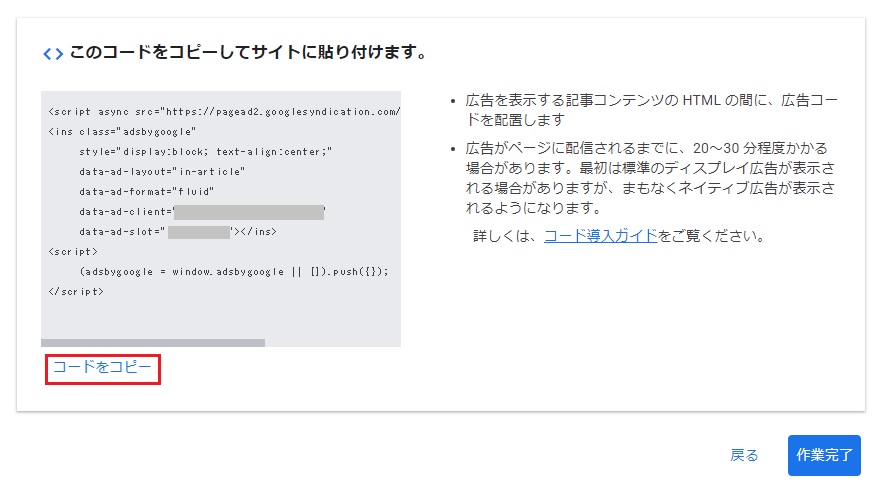Click the bullet text about 20～30 分程度

click(650, 178)
